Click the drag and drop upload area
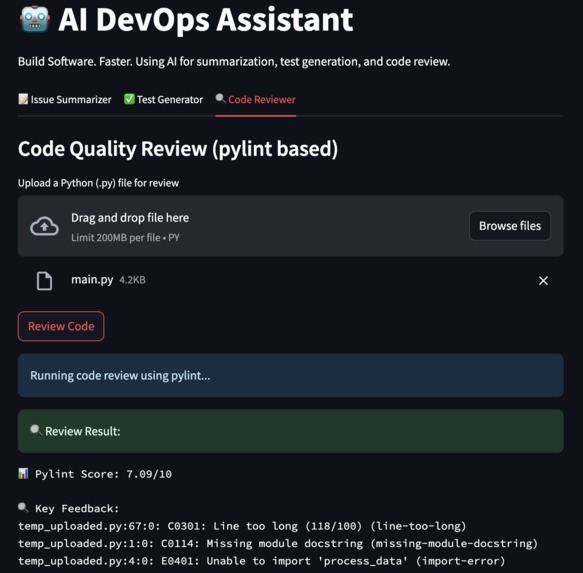583x573 pixels. tap(290, 226)
